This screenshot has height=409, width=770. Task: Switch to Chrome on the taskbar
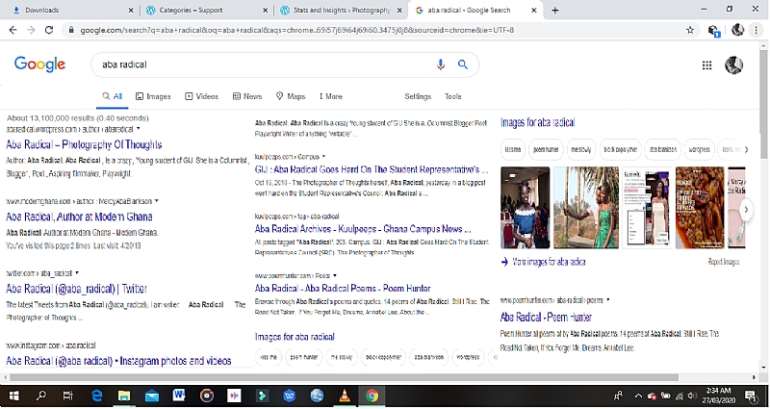372,396
